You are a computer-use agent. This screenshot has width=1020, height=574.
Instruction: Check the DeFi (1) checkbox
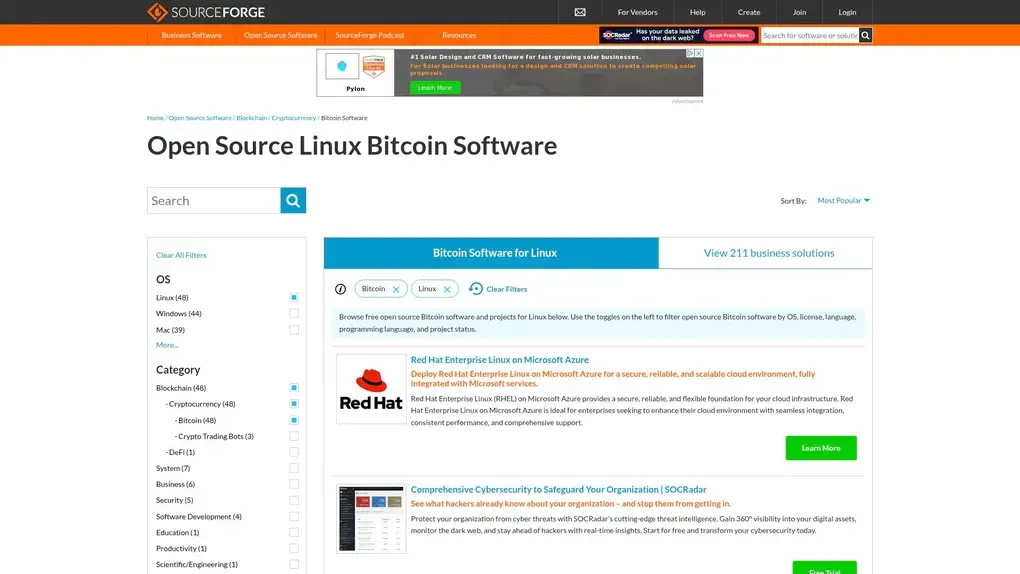[294, 452]
